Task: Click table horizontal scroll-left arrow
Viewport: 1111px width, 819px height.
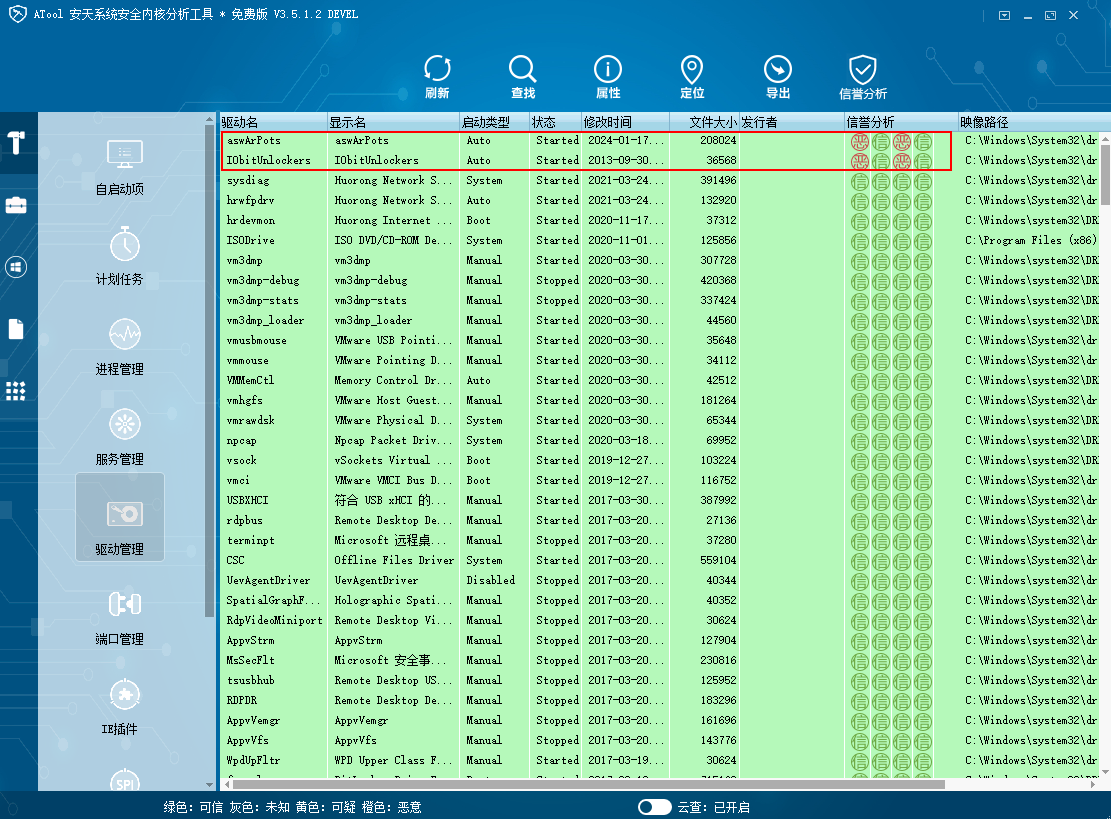Action: 227,784
